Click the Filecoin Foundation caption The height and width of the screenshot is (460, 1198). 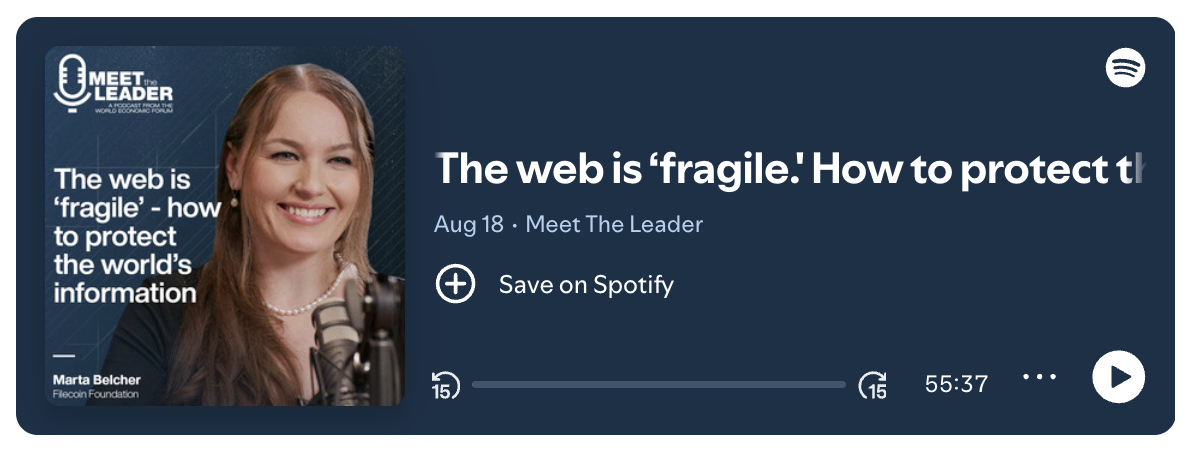coord(96,394)
